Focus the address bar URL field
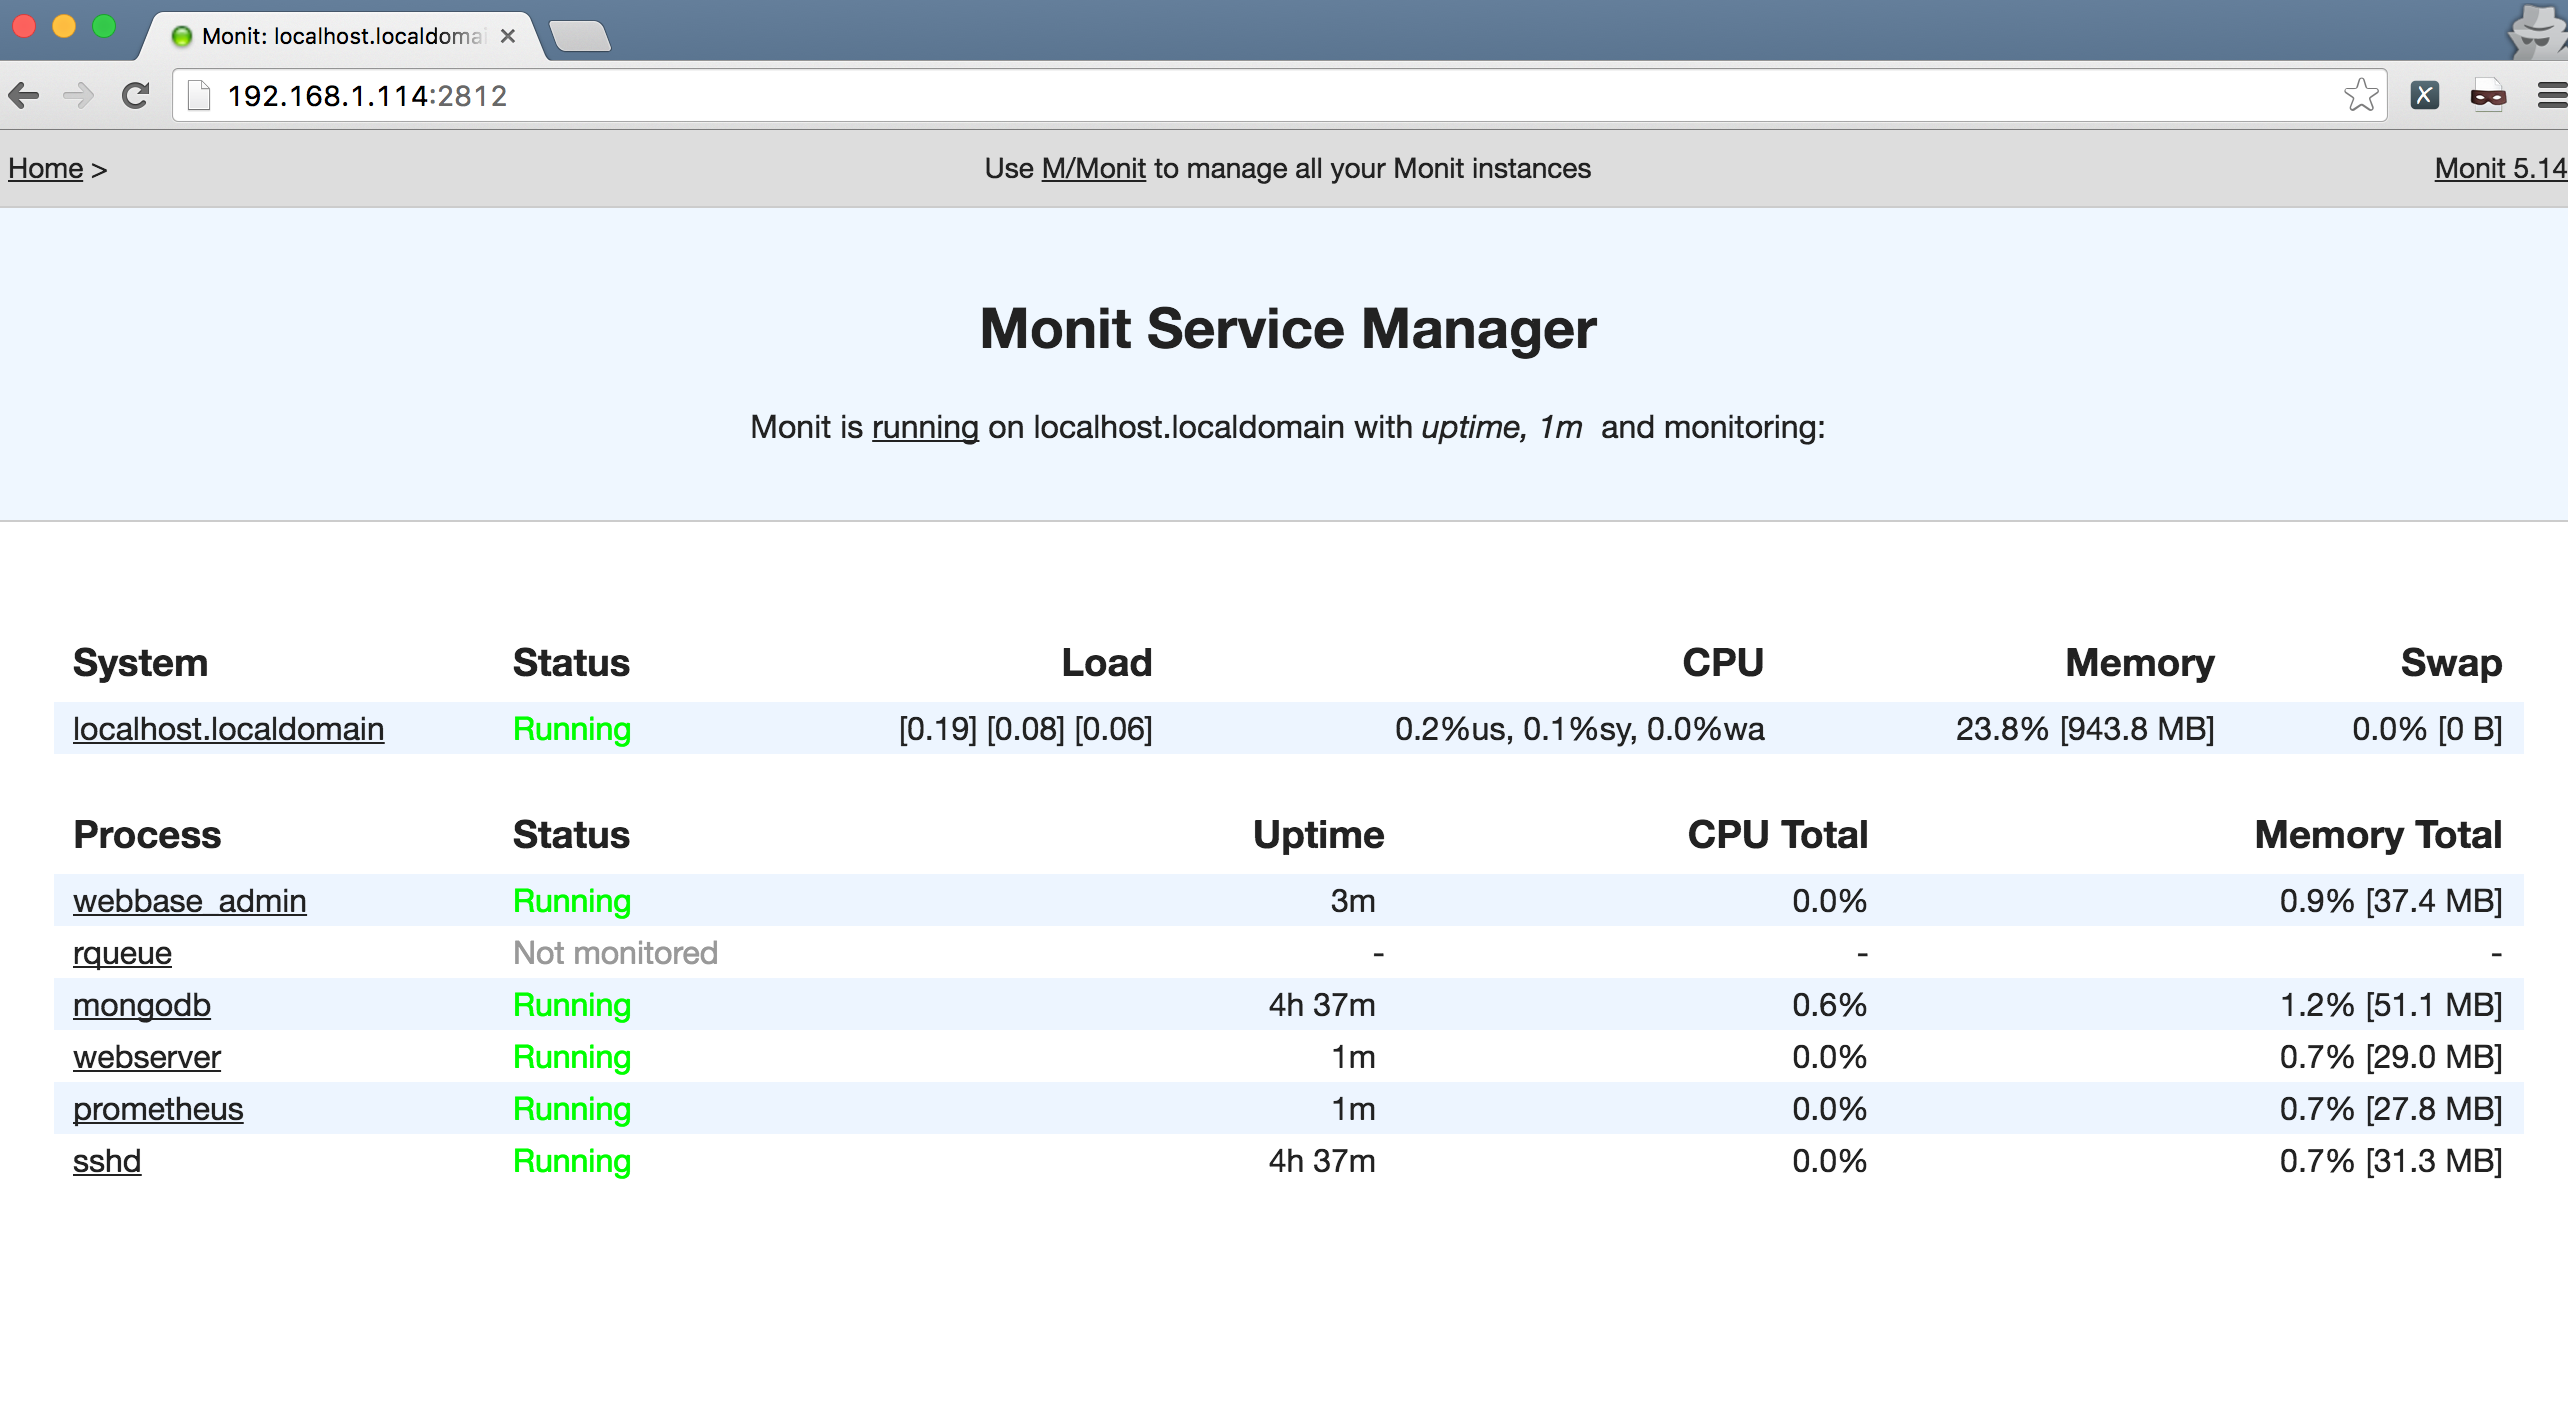This screenshot has height=1420, width=2568. click(x=1280, y=96)
